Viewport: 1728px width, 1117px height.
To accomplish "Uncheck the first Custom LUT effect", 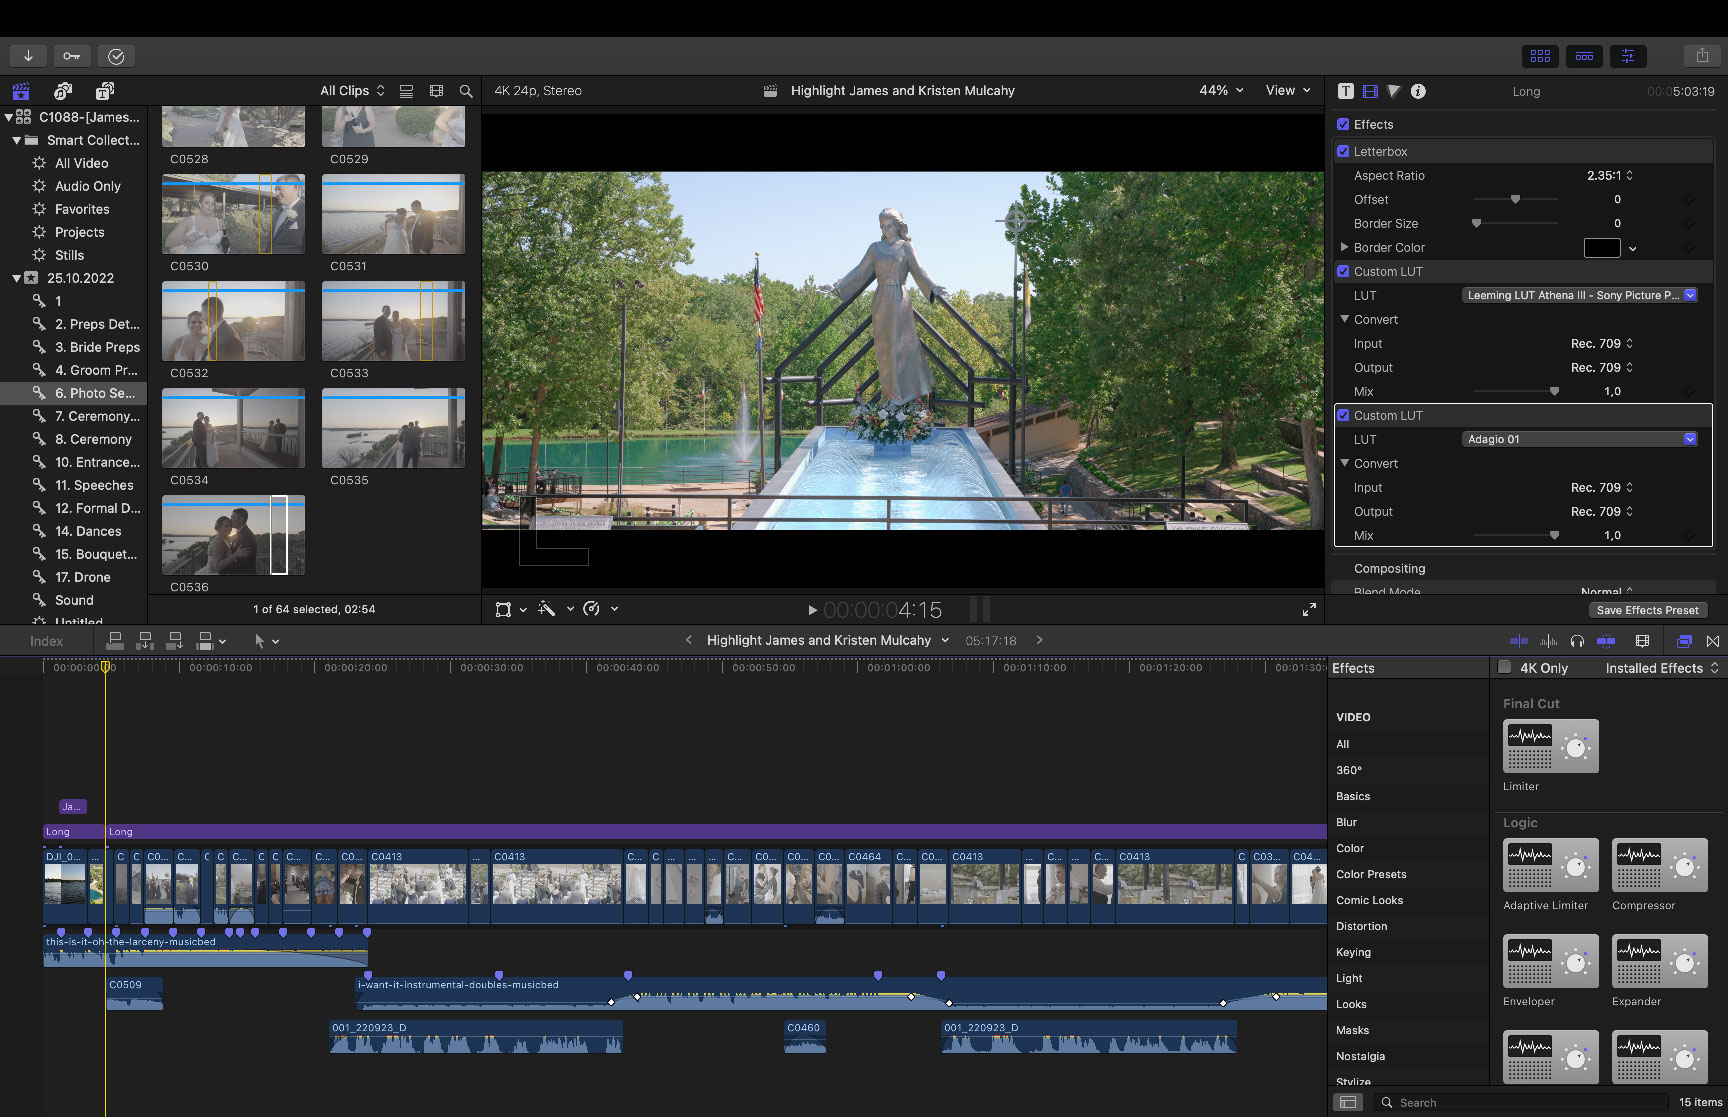I will tap(1344, 271).
